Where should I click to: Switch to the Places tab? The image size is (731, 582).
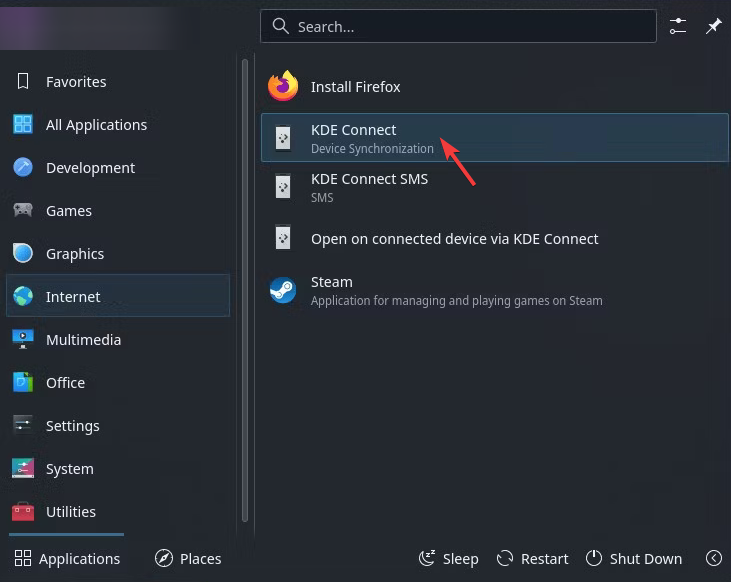click(x=188, y=558)
